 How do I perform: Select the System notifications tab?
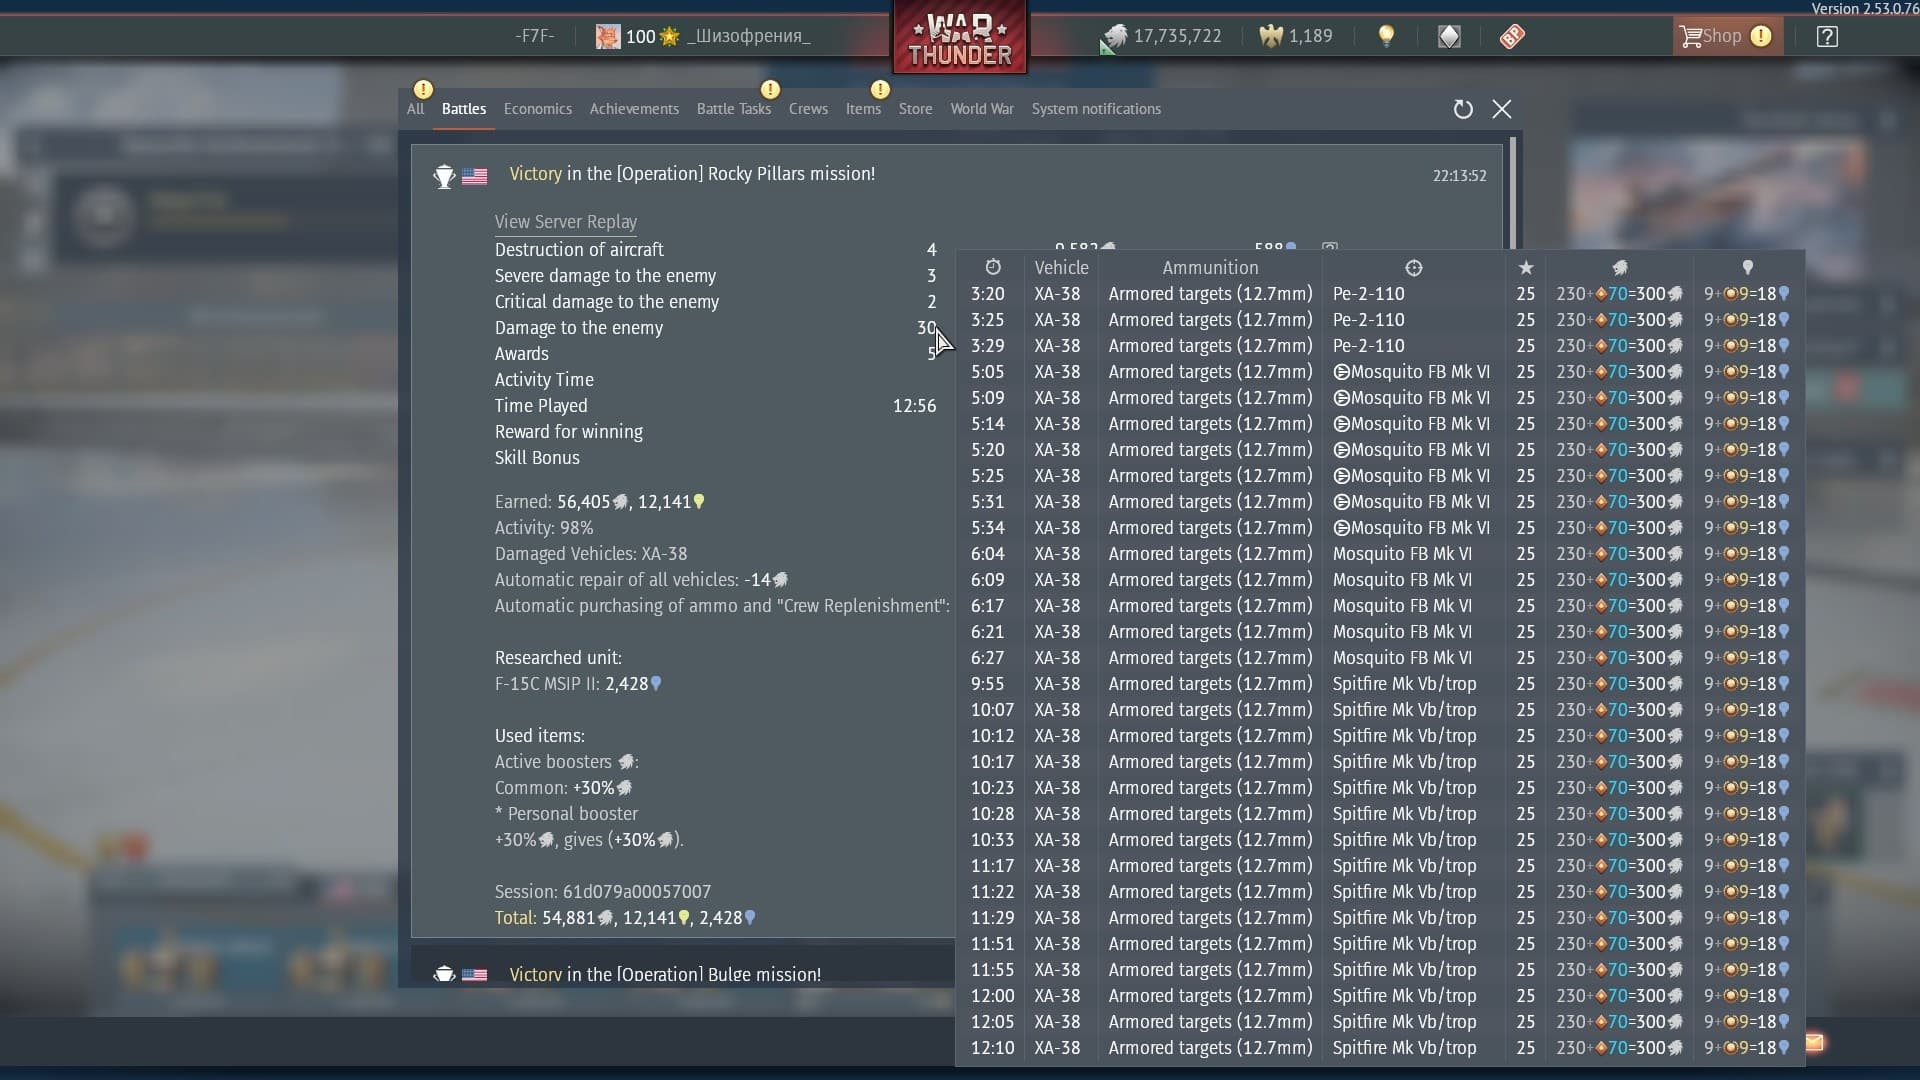1096,109
